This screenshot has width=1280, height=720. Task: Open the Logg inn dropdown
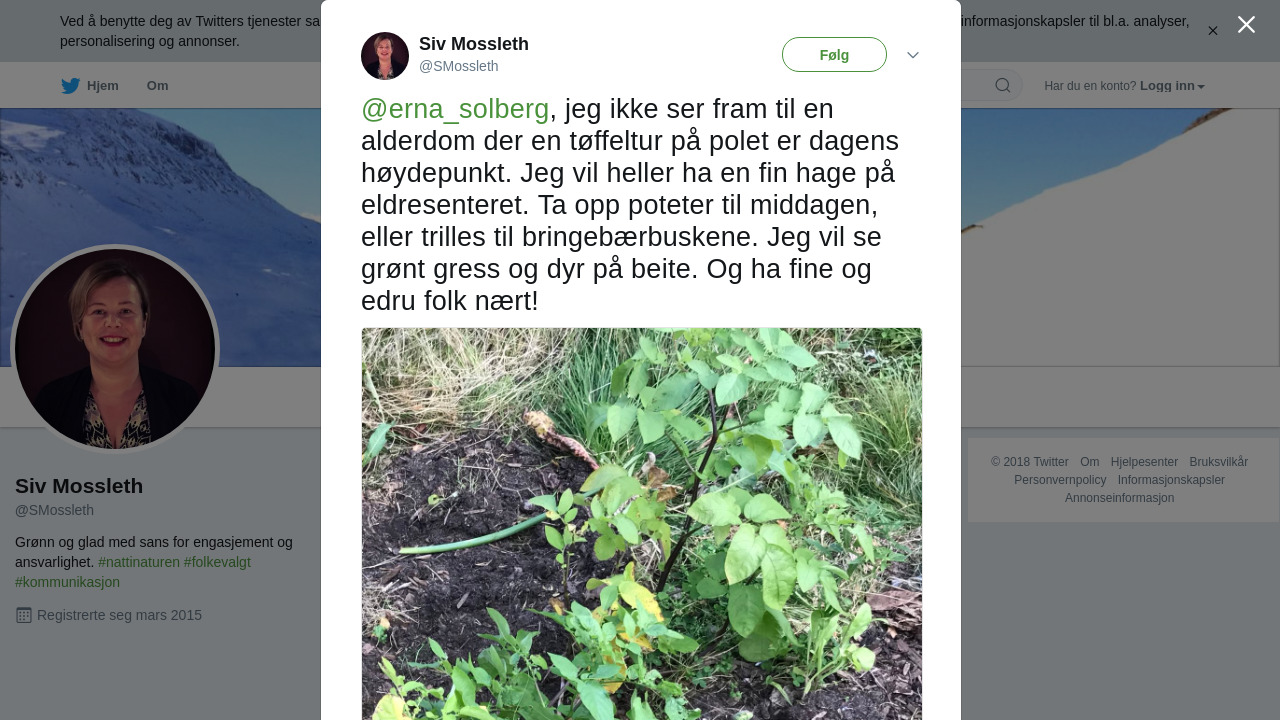pyautogui.click(x=1172, y=86)
